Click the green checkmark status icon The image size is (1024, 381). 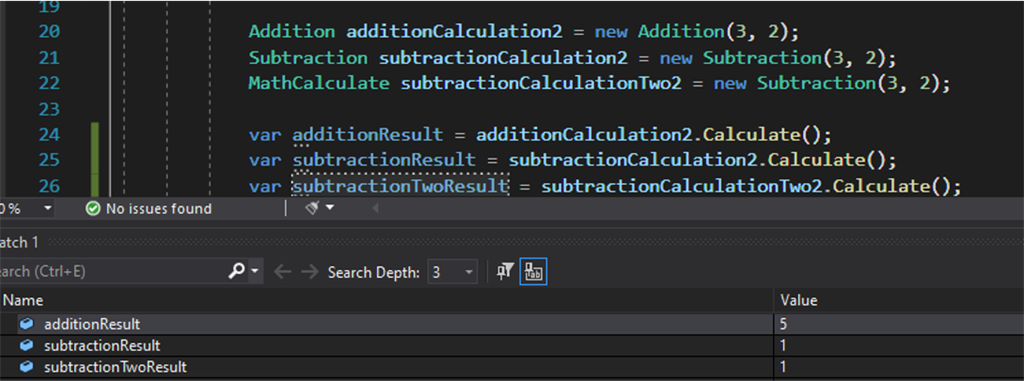[93, 208]
